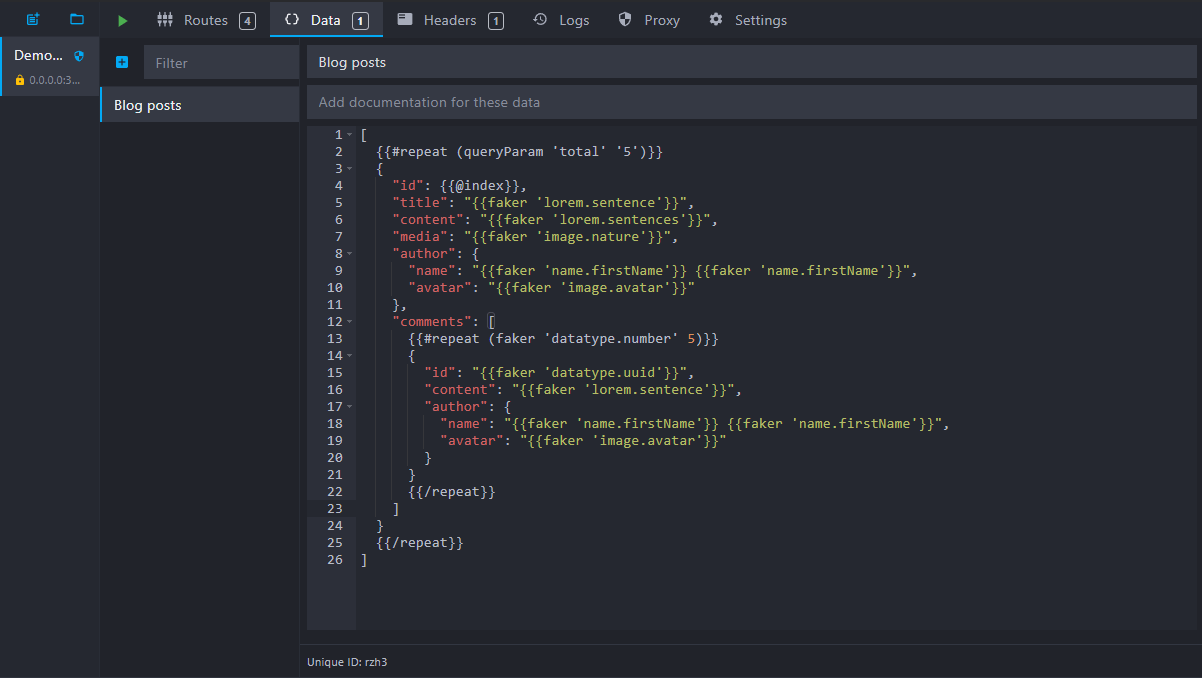Image resolution: width=1202 pixels, height=678 pixels.
Task: Click the yellow lock icon beside 0.0.0.0
Action: coord(20,80)
